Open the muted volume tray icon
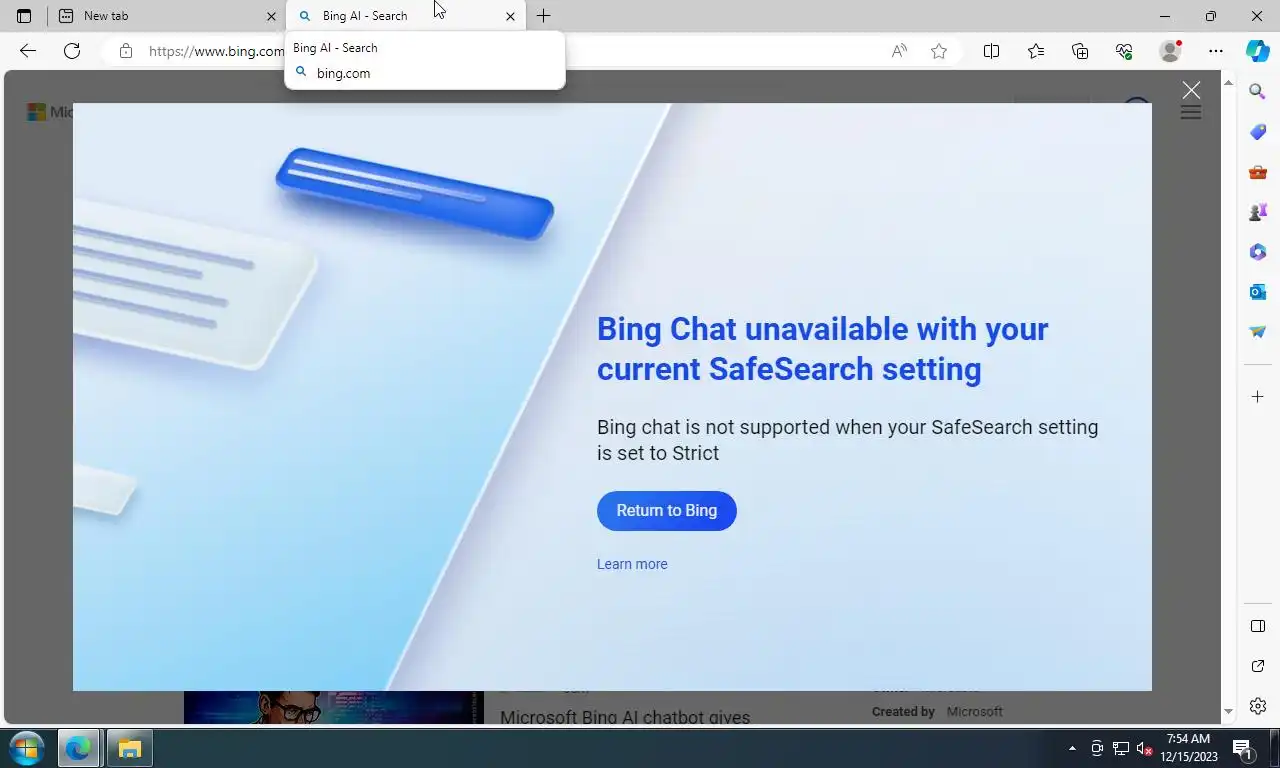Viewport: 1280px width, 768px height. point(1145,748)
